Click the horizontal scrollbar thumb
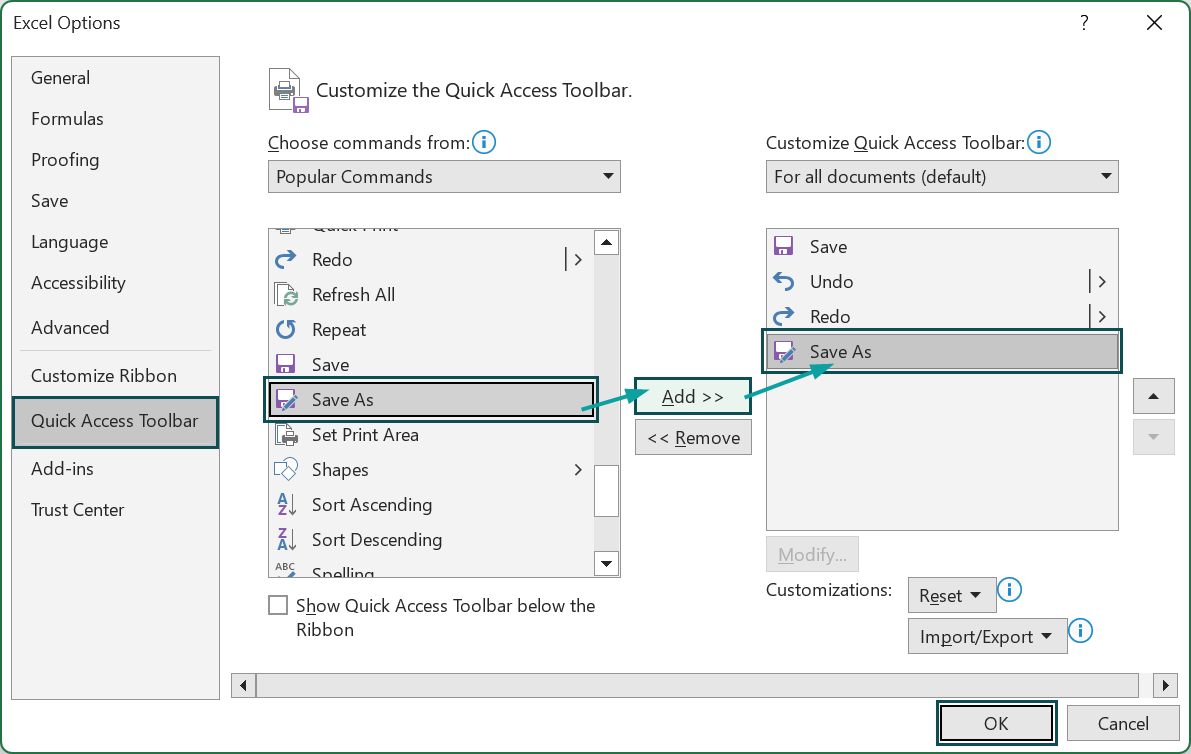 (697, 686)
